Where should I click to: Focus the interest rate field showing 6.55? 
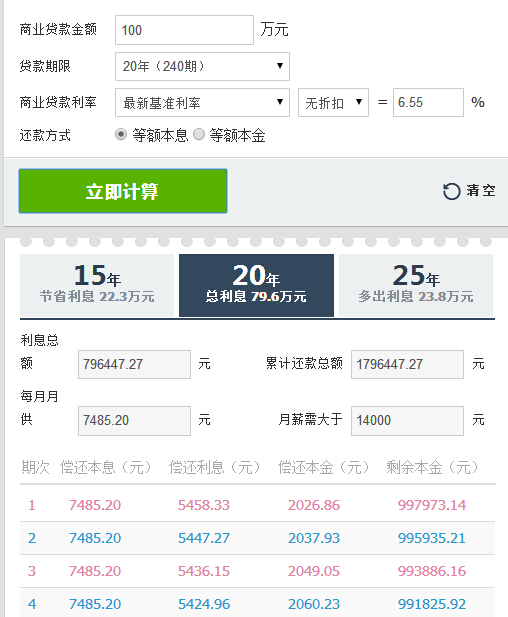[x=428, y=102]
